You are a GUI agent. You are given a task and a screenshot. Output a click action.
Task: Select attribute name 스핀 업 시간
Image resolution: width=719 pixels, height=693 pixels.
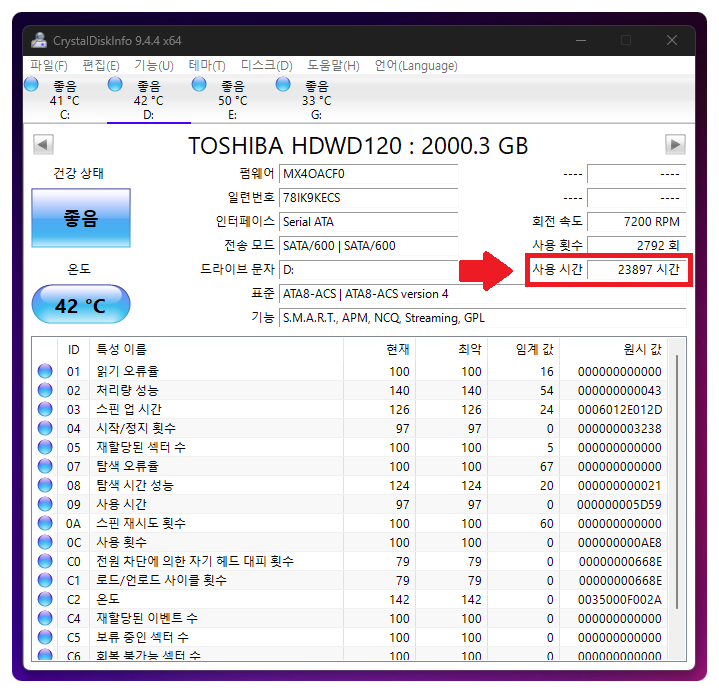tap(129, 409)
